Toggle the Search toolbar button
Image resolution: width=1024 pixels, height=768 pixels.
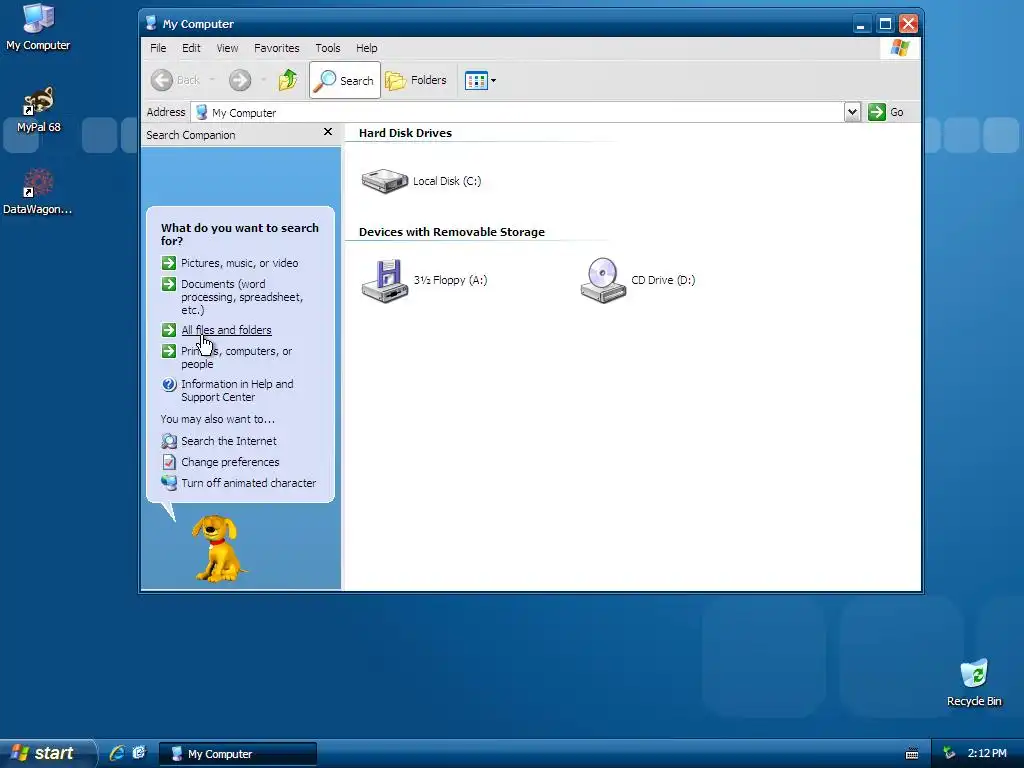point(345,80)
